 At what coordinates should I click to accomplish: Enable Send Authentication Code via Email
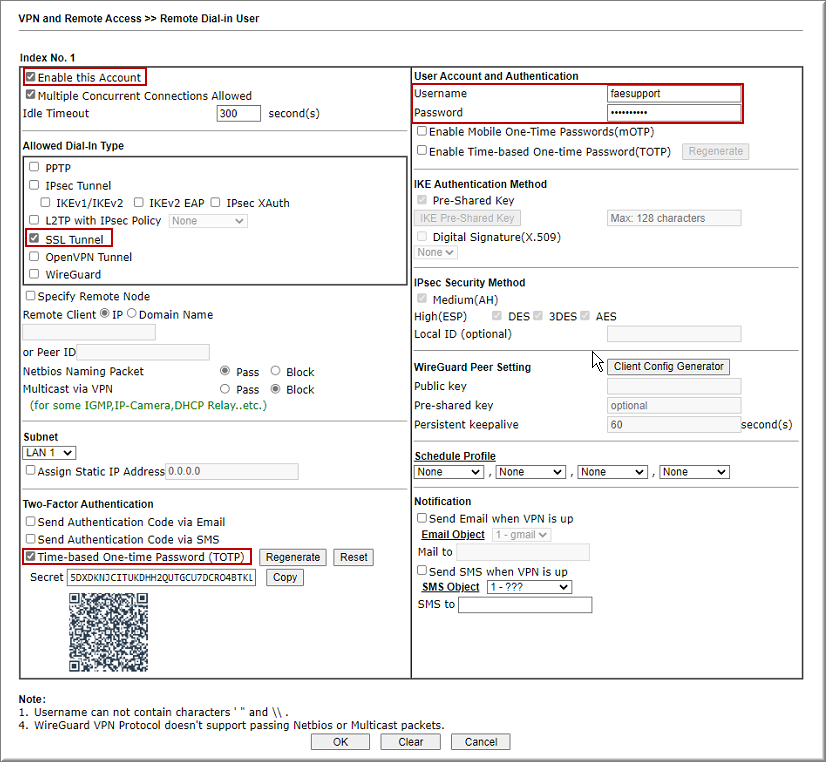31,521
